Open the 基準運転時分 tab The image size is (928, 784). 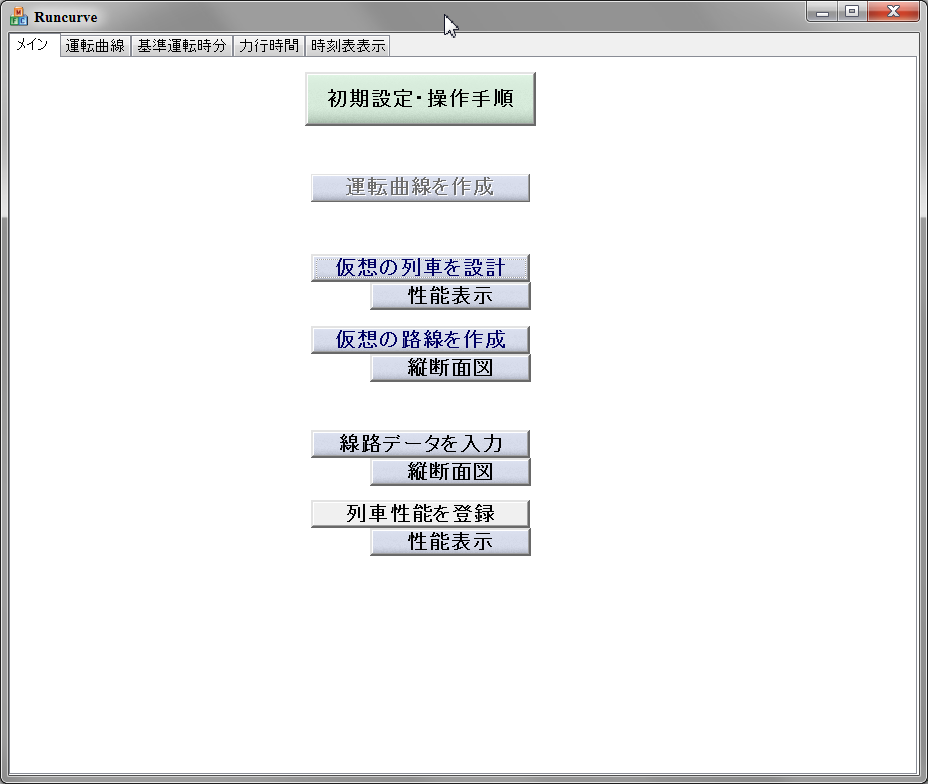(181, 46)
